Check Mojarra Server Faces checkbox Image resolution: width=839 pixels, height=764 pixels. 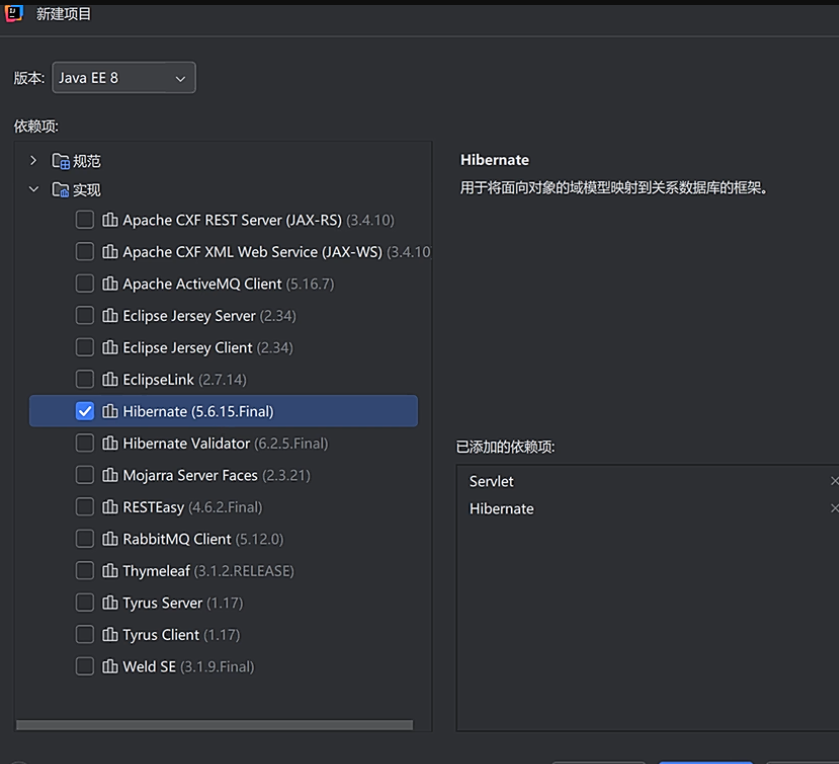85,475
